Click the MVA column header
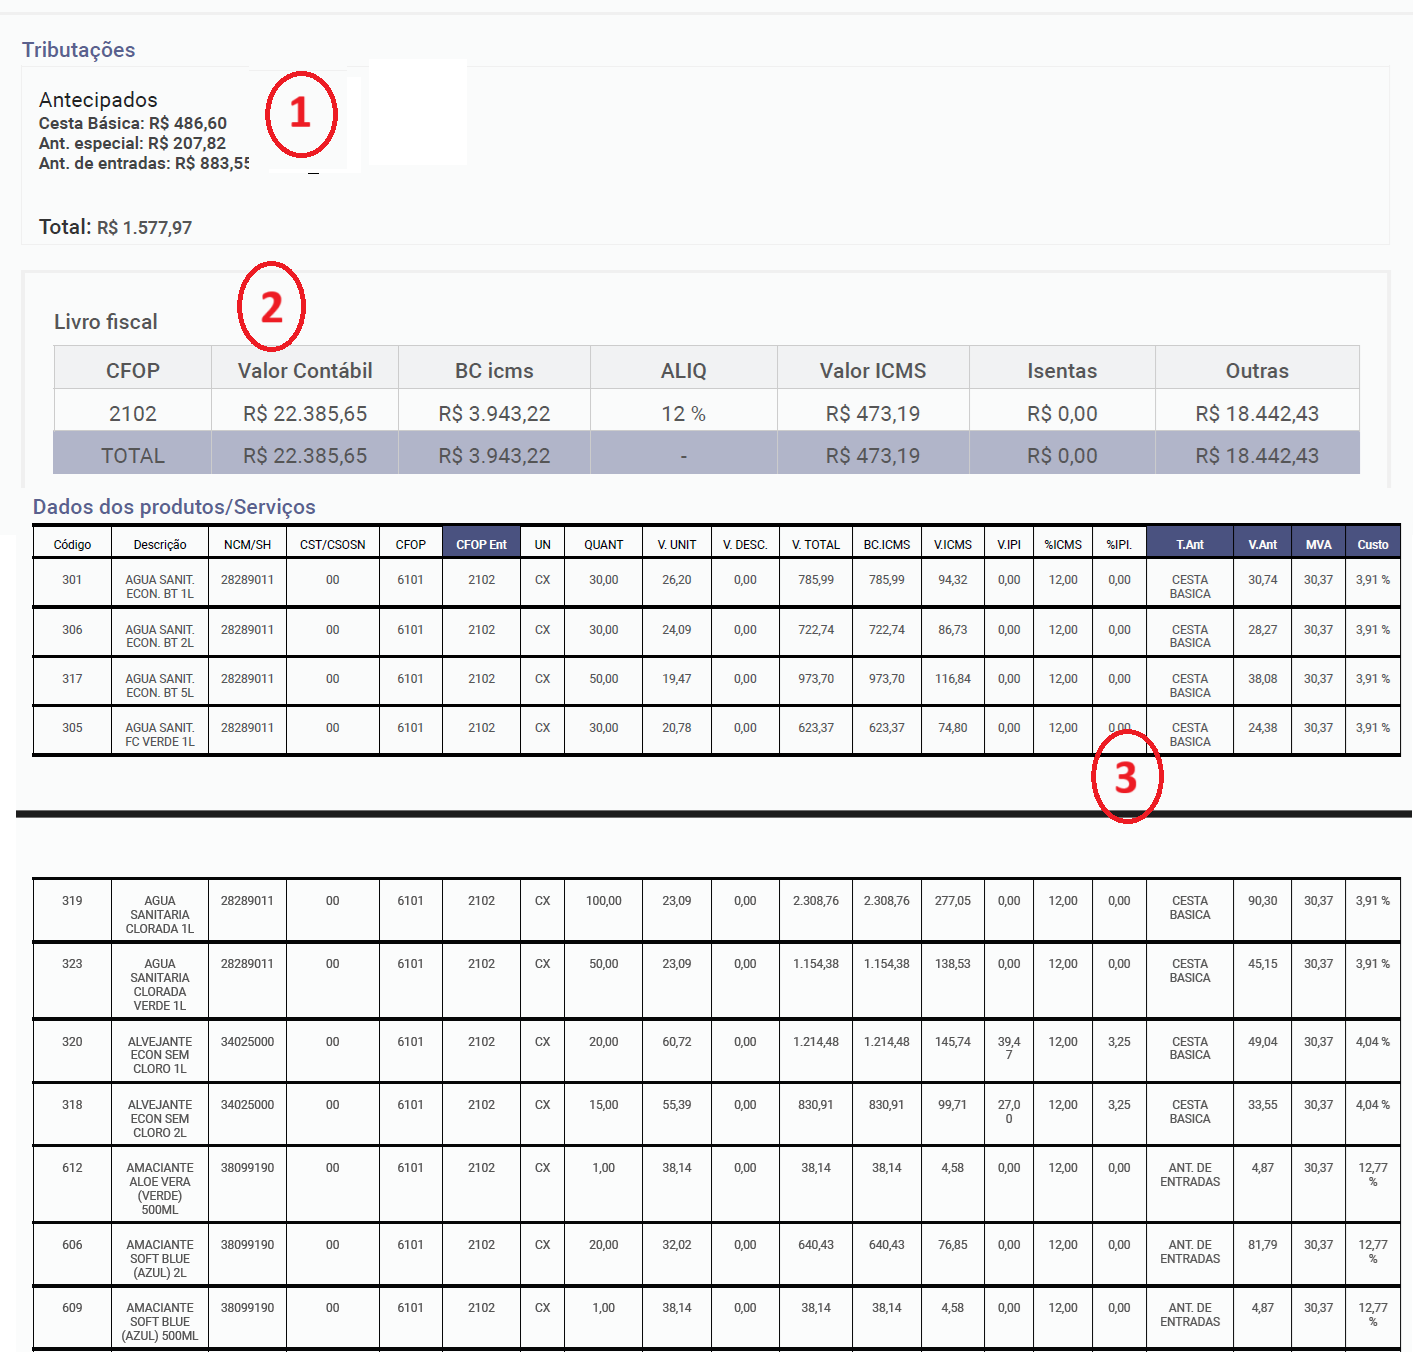 (x=1318, y=545)
